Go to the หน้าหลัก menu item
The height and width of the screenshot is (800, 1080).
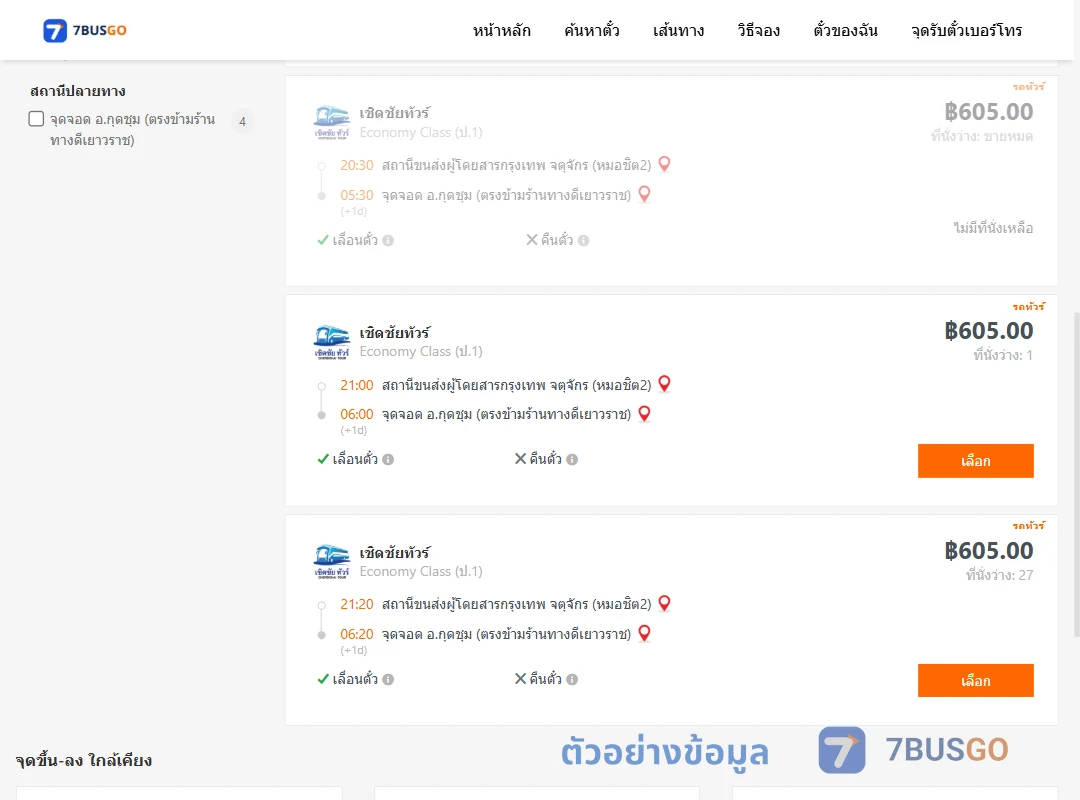click(501, 30)
